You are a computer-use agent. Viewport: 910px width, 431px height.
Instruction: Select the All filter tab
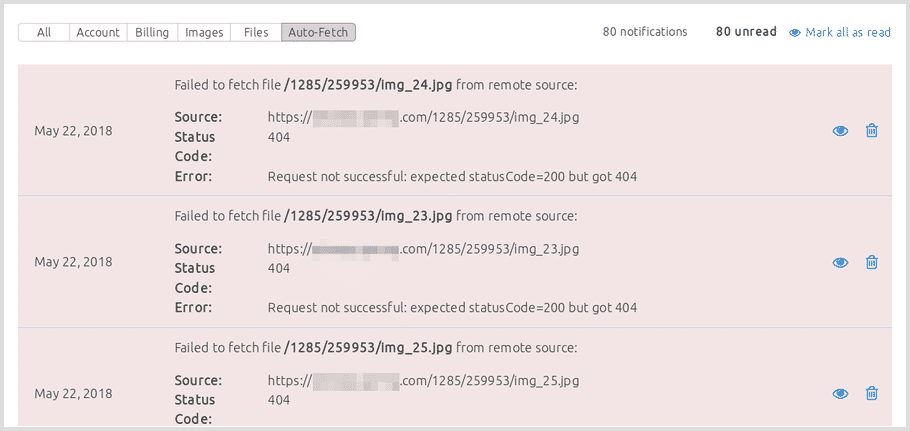pos(44,32)
